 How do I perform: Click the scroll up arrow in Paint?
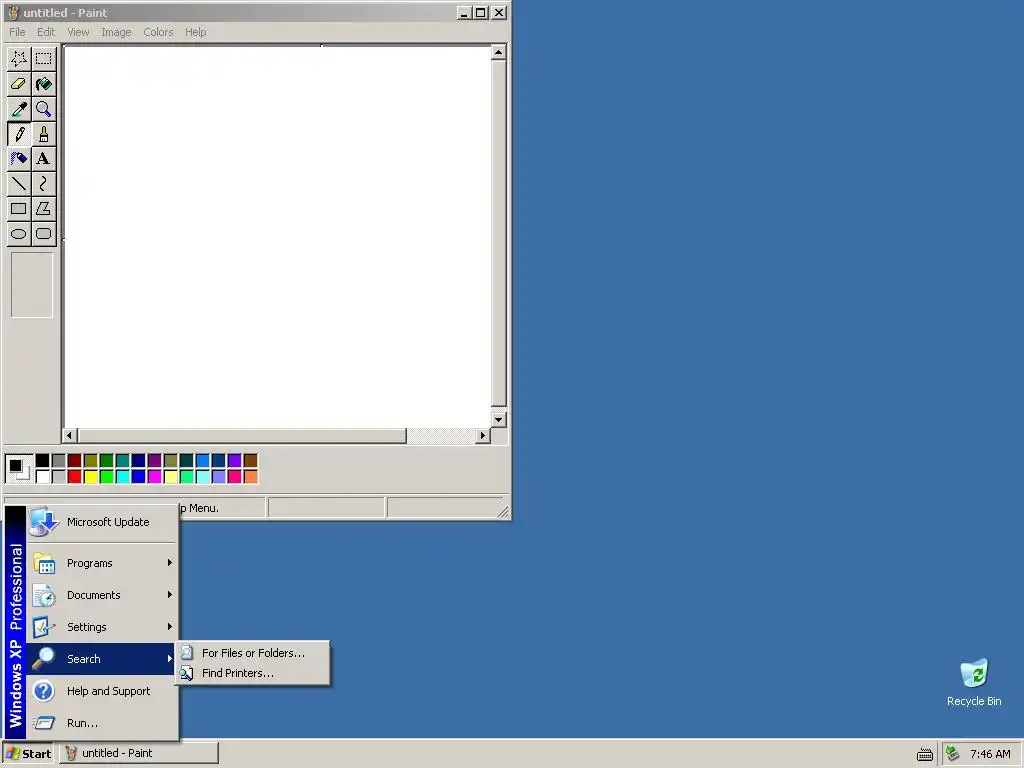pyautogui.click(x=498, y=52)
